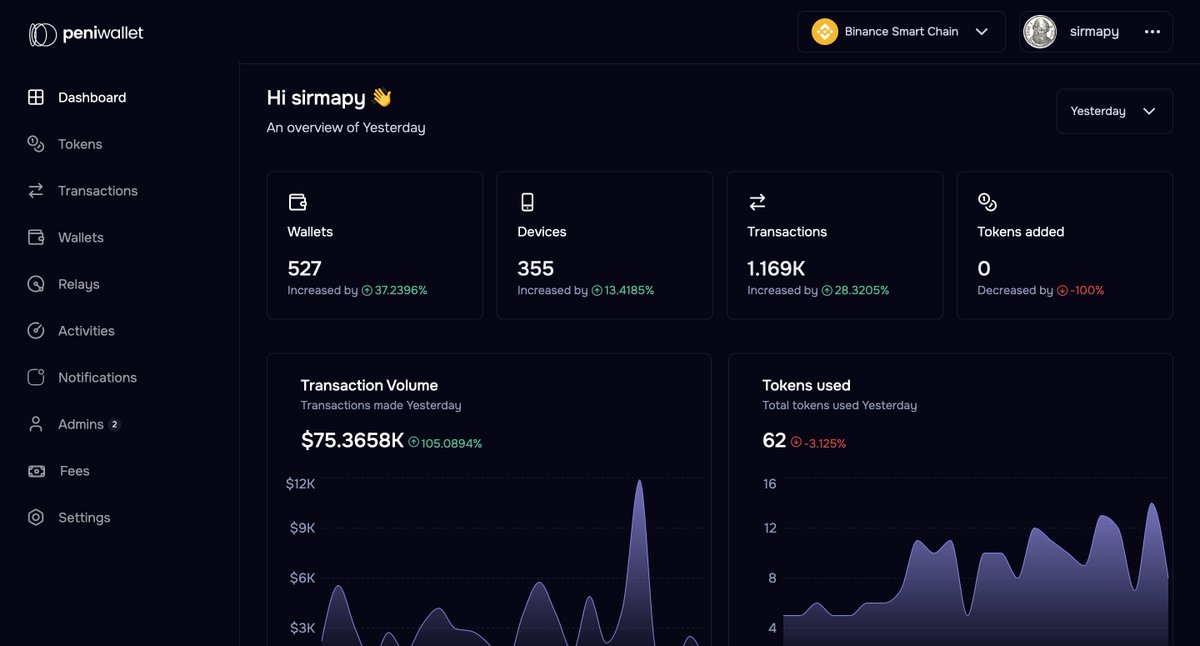This screenshot has width=1200, height=646.
Task: Click the Hi sirmapy greeting heading
Action: point(329,97)
